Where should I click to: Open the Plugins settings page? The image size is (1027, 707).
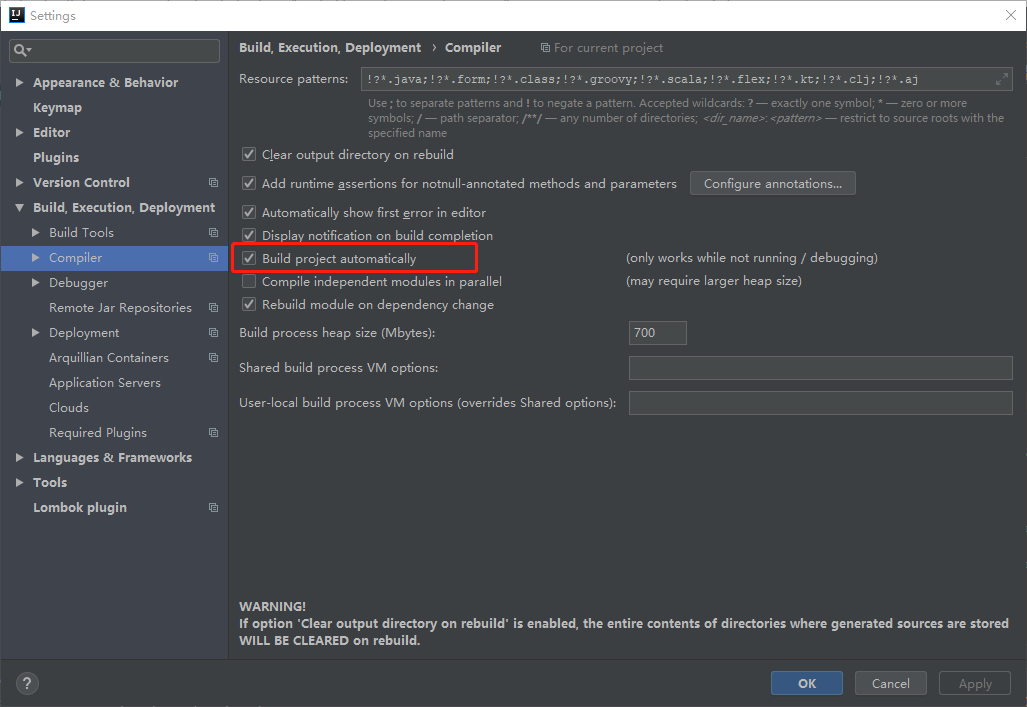click(56, 157)
